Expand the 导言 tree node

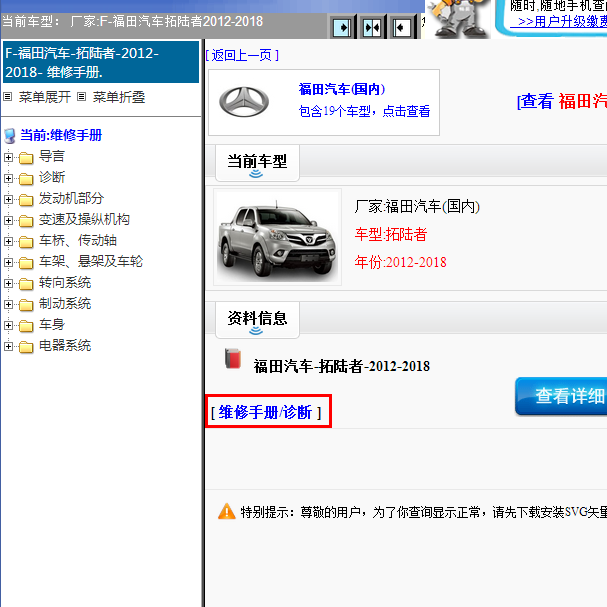(8, 157)
